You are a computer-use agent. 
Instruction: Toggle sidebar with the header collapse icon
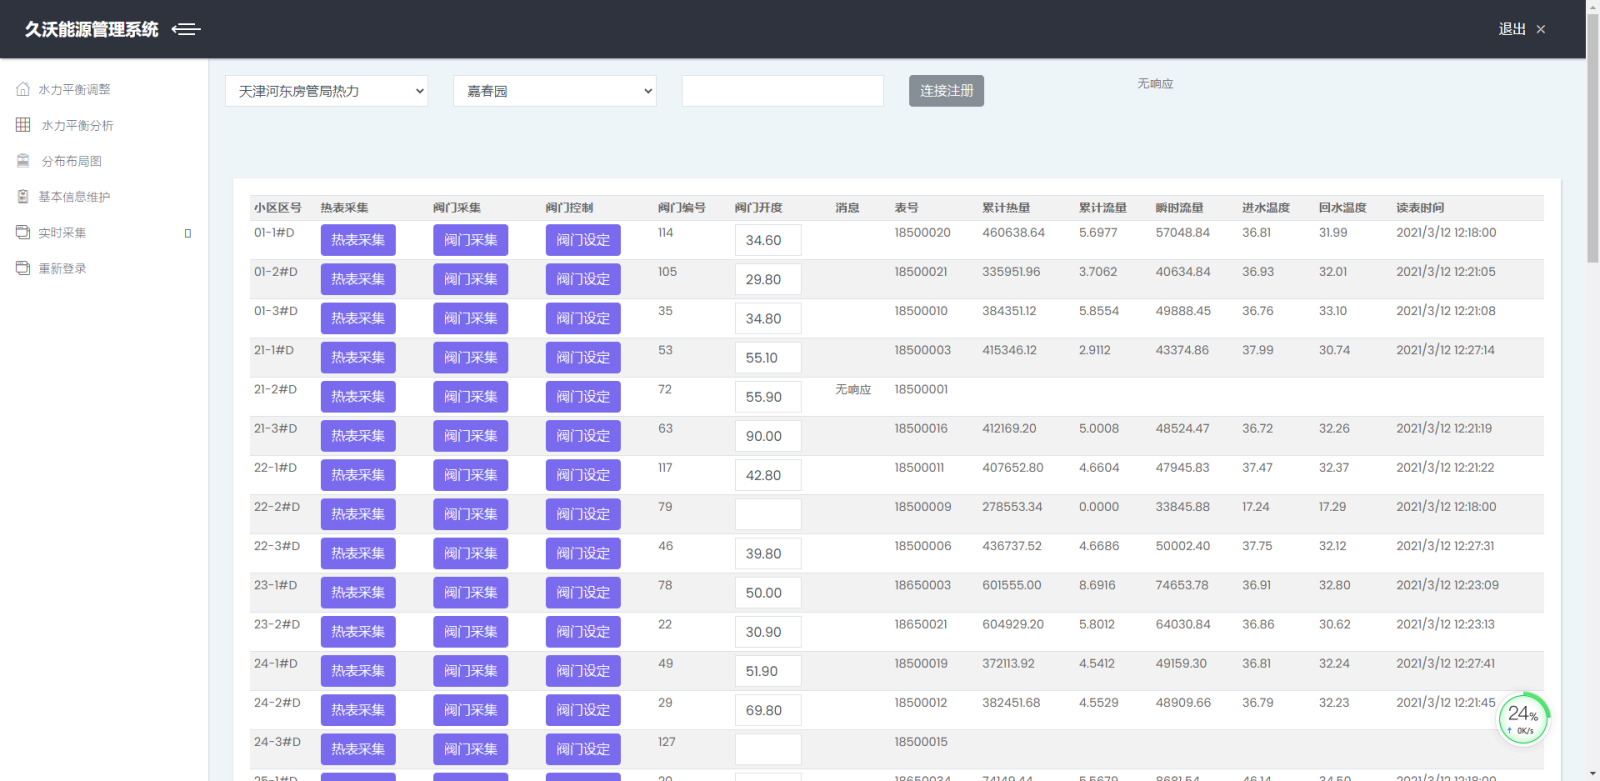[186, 29]
